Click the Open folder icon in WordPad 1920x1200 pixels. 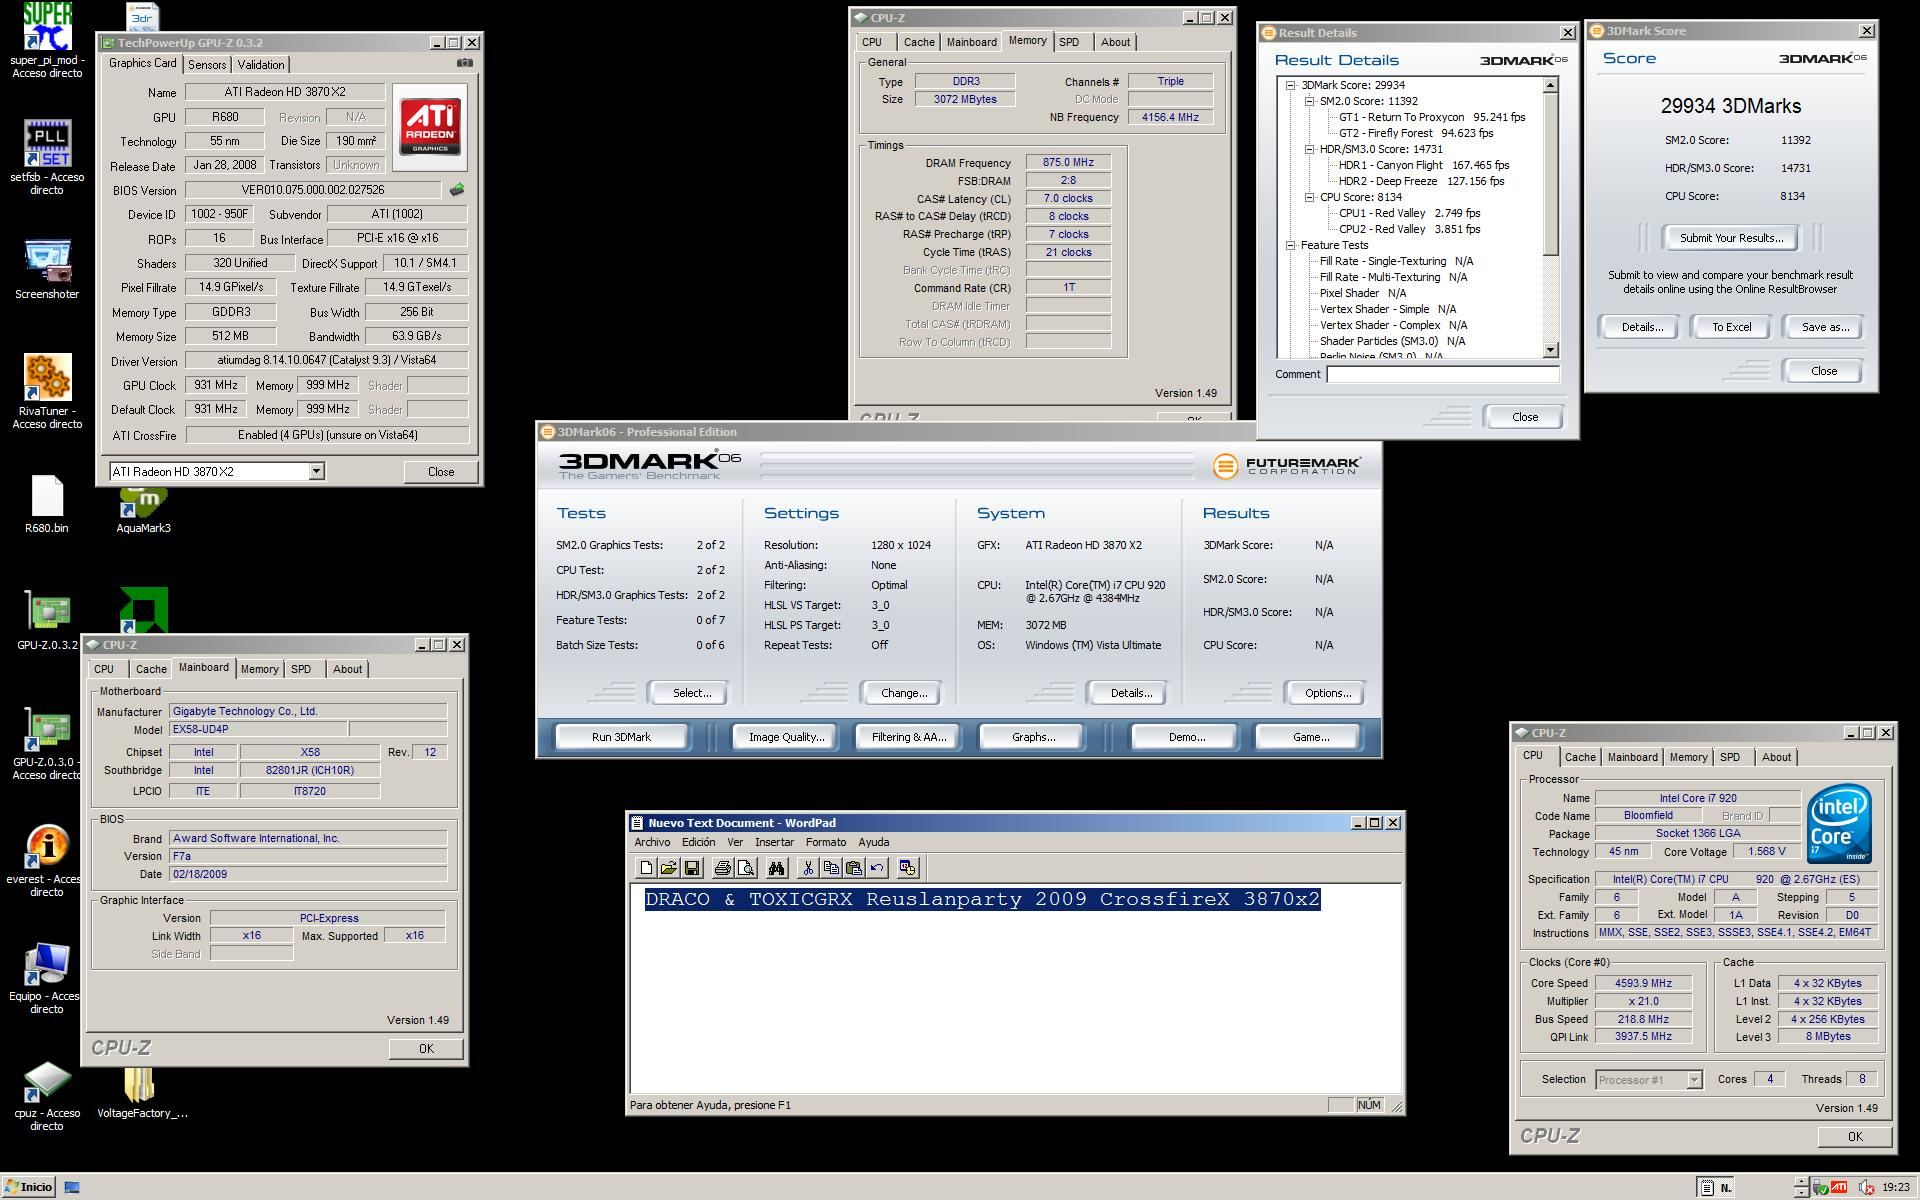668,868
